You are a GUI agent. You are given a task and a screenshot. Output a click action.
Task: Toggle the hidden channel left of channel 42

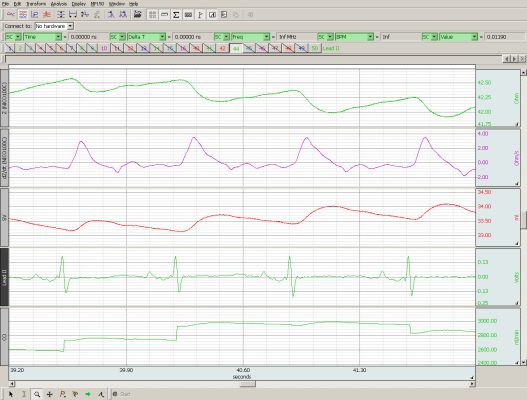[x=209, y=48]
